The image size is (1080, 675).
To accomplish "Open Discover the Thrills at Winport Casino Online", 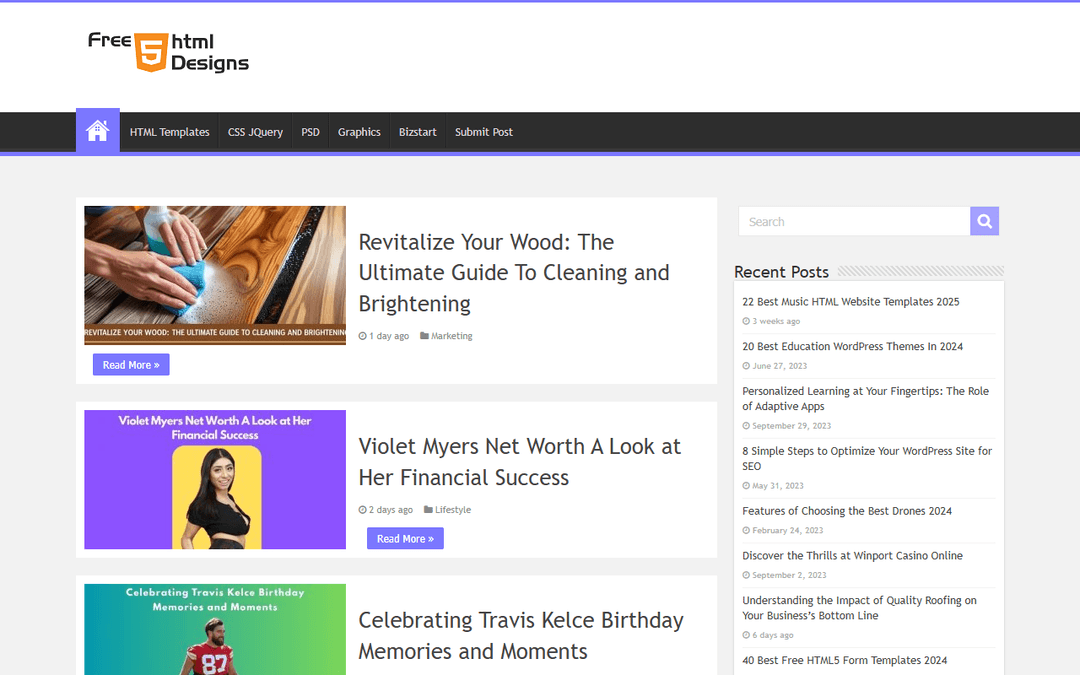I will 852,556.
